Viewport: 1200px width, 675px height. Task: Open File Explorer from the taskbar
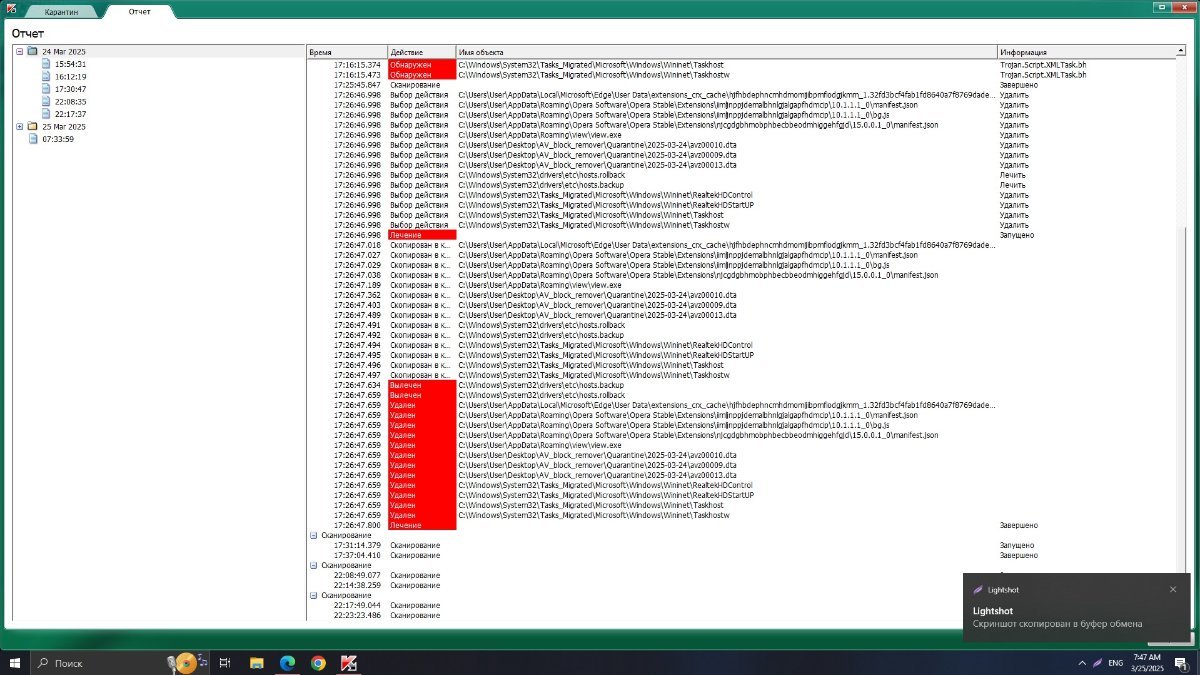[x=256, y=662]
